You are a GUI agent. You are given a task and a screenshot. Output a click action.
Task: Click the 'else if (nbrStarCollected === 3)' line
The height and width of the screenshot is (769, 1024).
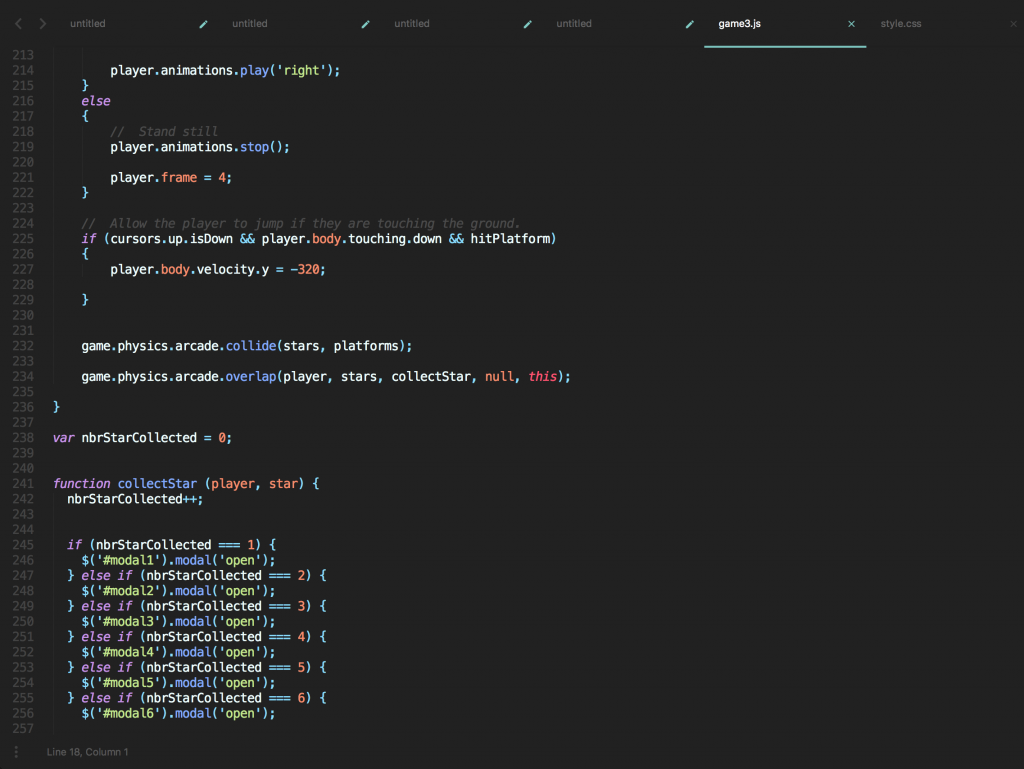tap(197, 606)
